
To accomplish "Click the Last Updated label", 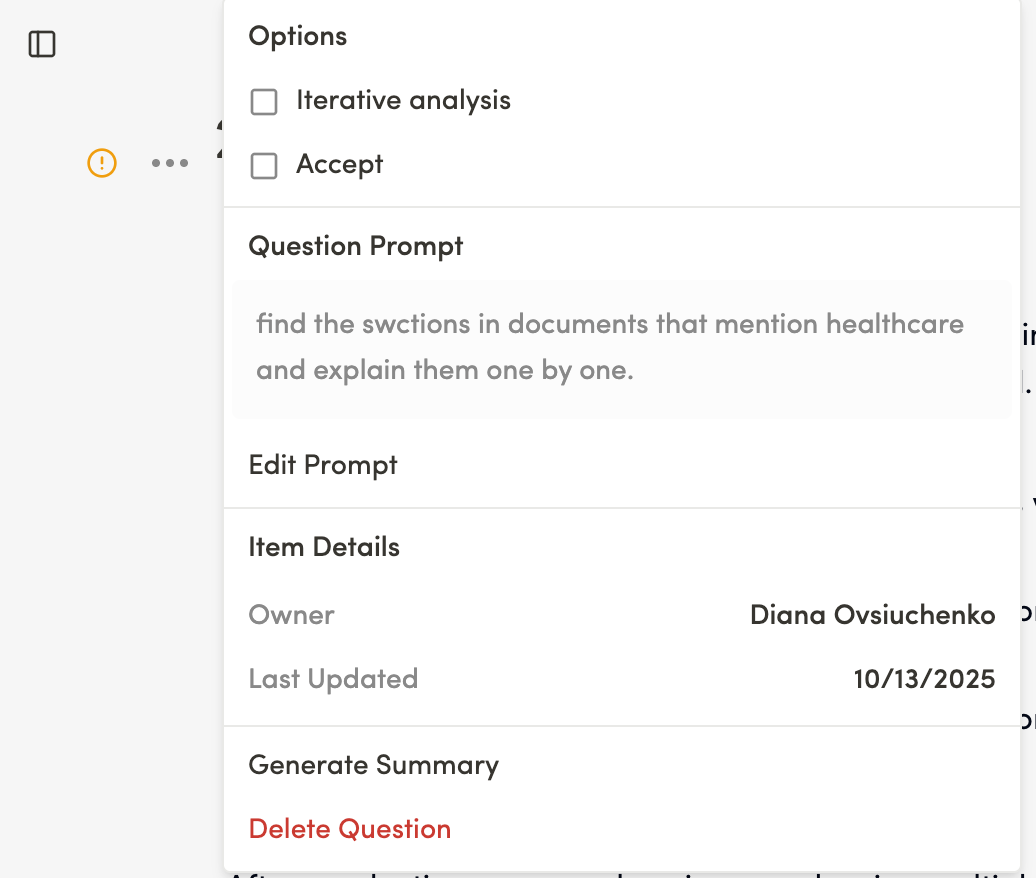I will coord(333,679).
